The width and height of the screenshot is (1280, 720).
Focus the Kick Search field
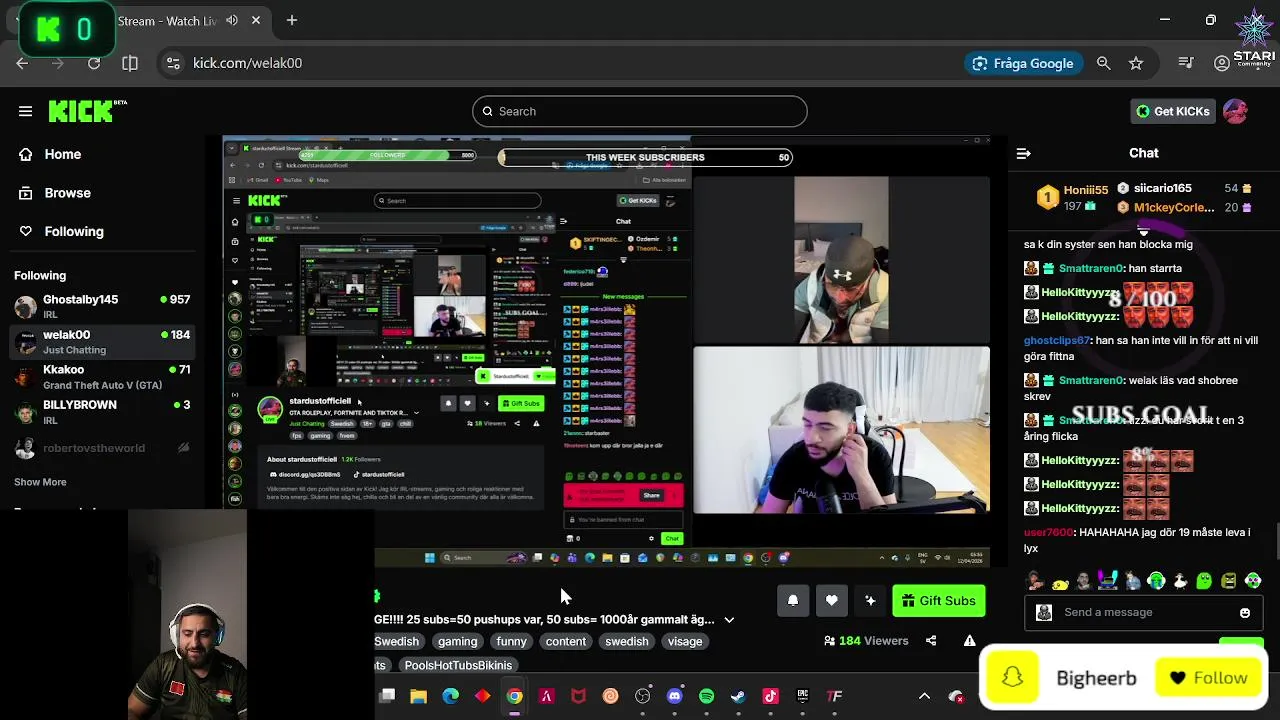(x=640, y=111)
